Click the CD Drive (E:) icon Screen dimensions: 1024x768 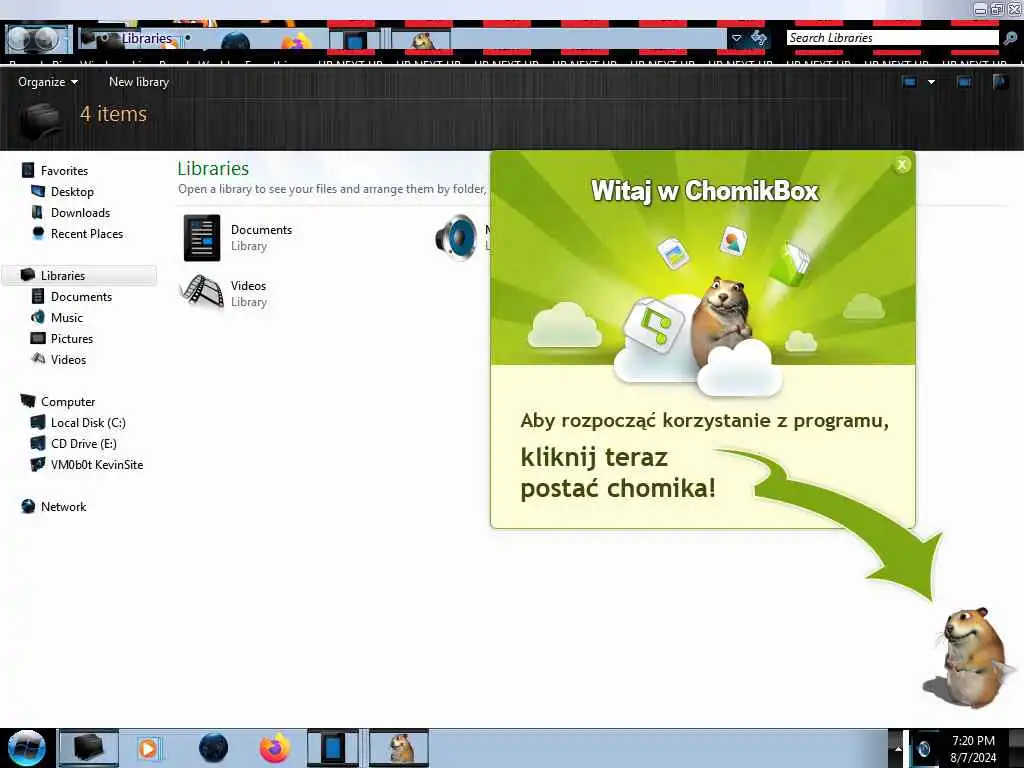coord(39,443)
